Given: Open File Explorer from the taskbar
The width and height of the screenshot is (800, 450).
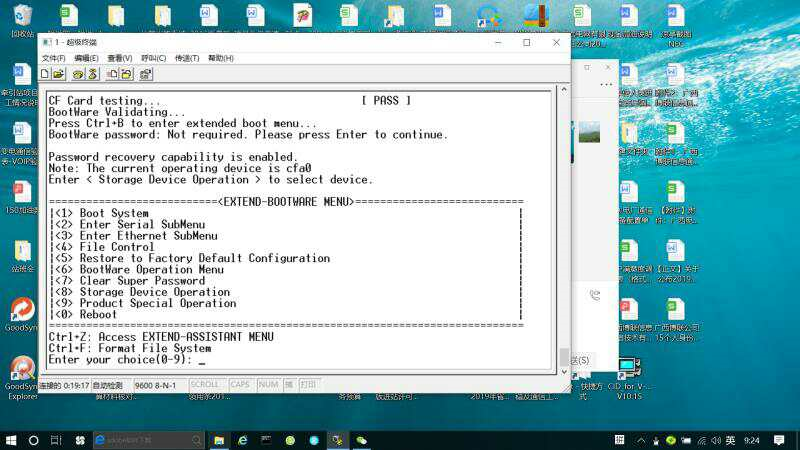Looking at the screenshot, I should coord(219,440).
